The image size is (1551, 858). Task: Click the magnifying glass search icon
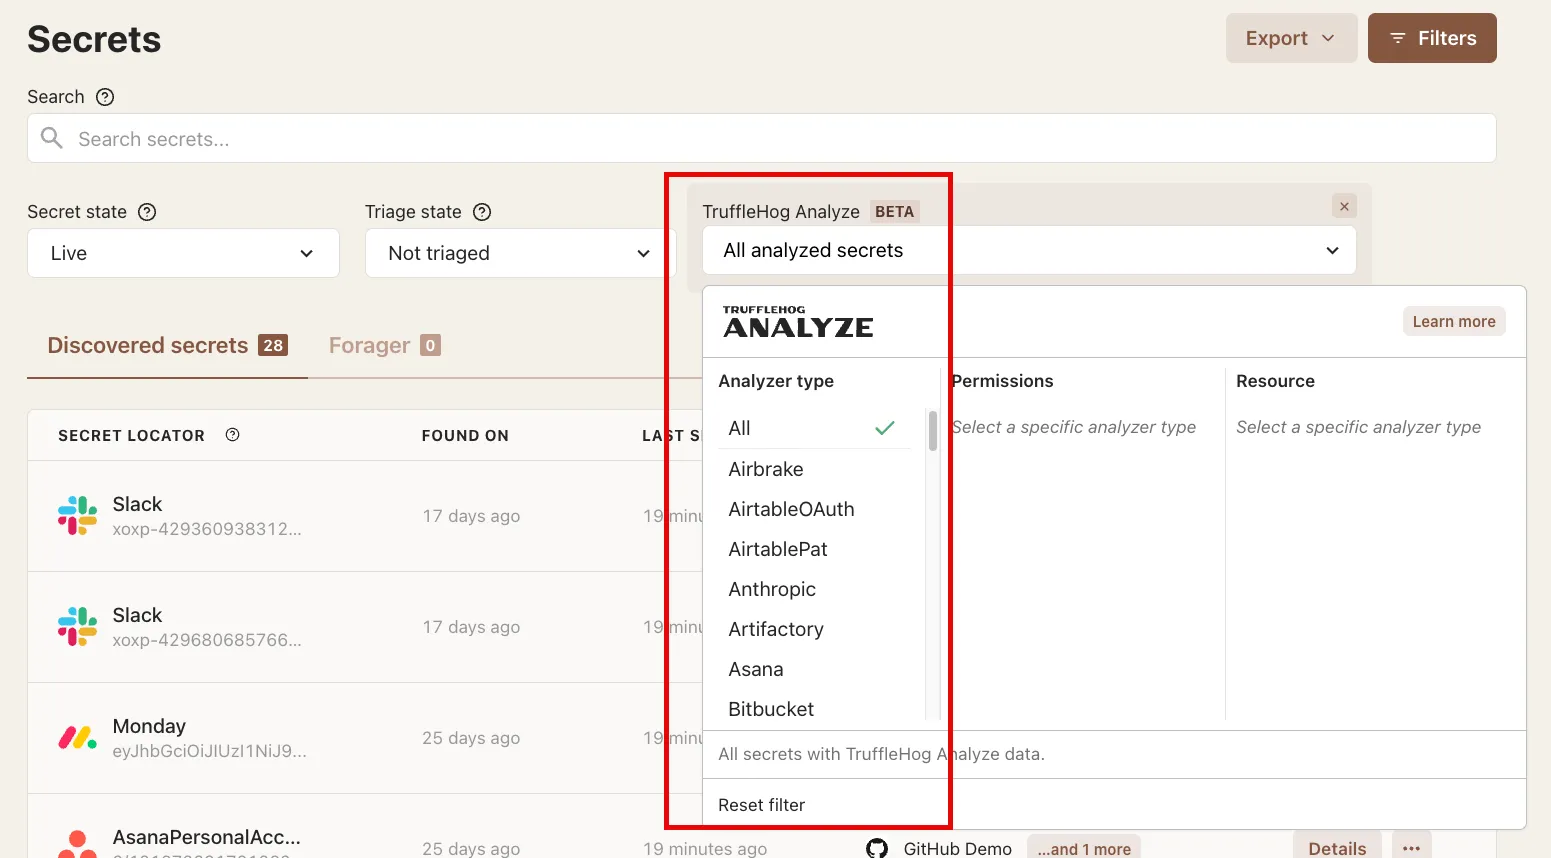coord(52,138)
